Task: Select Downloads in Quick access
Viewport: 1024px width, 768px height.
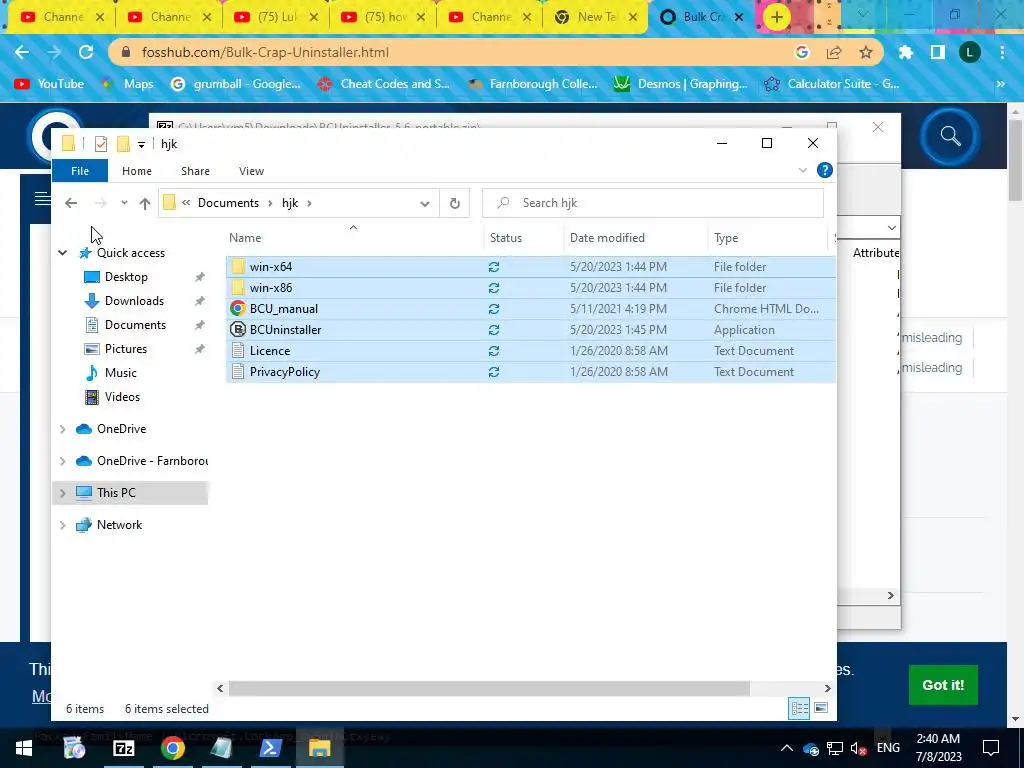Action: (x=134, y=301)
